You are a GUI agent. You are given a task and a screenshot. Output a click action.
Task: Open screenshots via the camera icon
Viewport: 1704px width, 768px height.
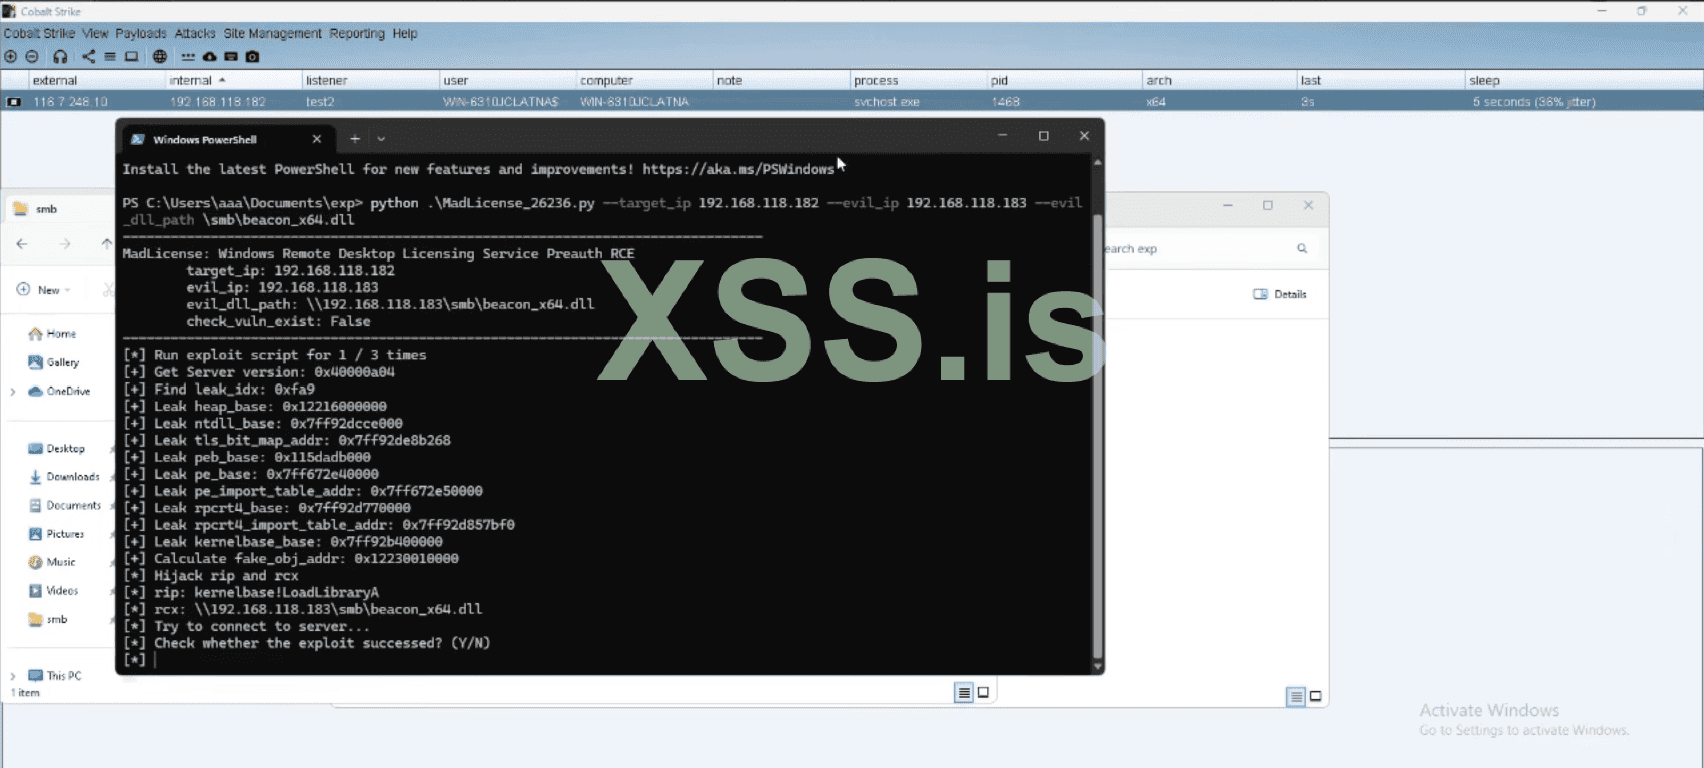tap(253, 57)
